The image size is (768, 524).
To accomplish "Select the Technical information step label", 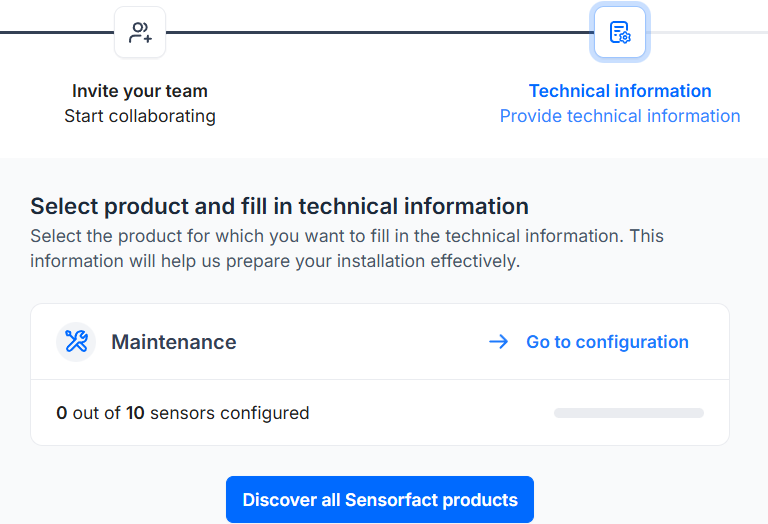I will 620,91.
